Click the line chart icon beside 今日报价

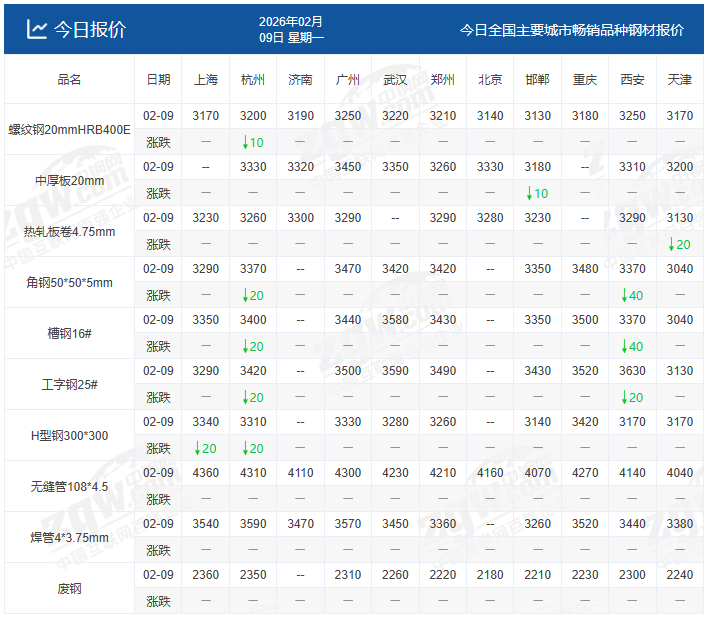click(36, 29)
